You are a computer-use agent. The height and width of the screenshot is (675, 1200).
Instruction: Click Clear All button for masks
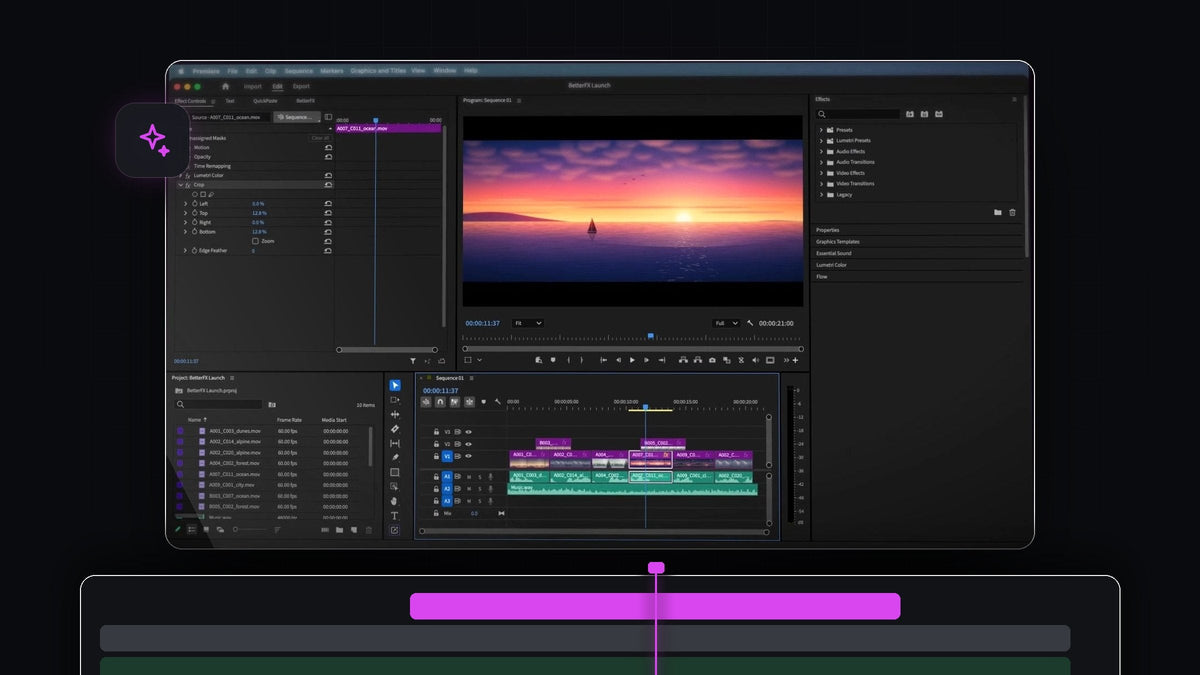pos(320,138)
